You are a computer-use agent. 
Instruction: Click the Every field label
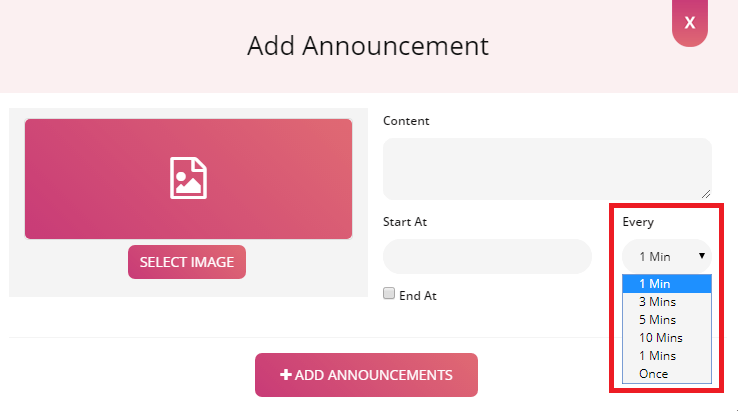pyautogui.click(x=637, y=221)
